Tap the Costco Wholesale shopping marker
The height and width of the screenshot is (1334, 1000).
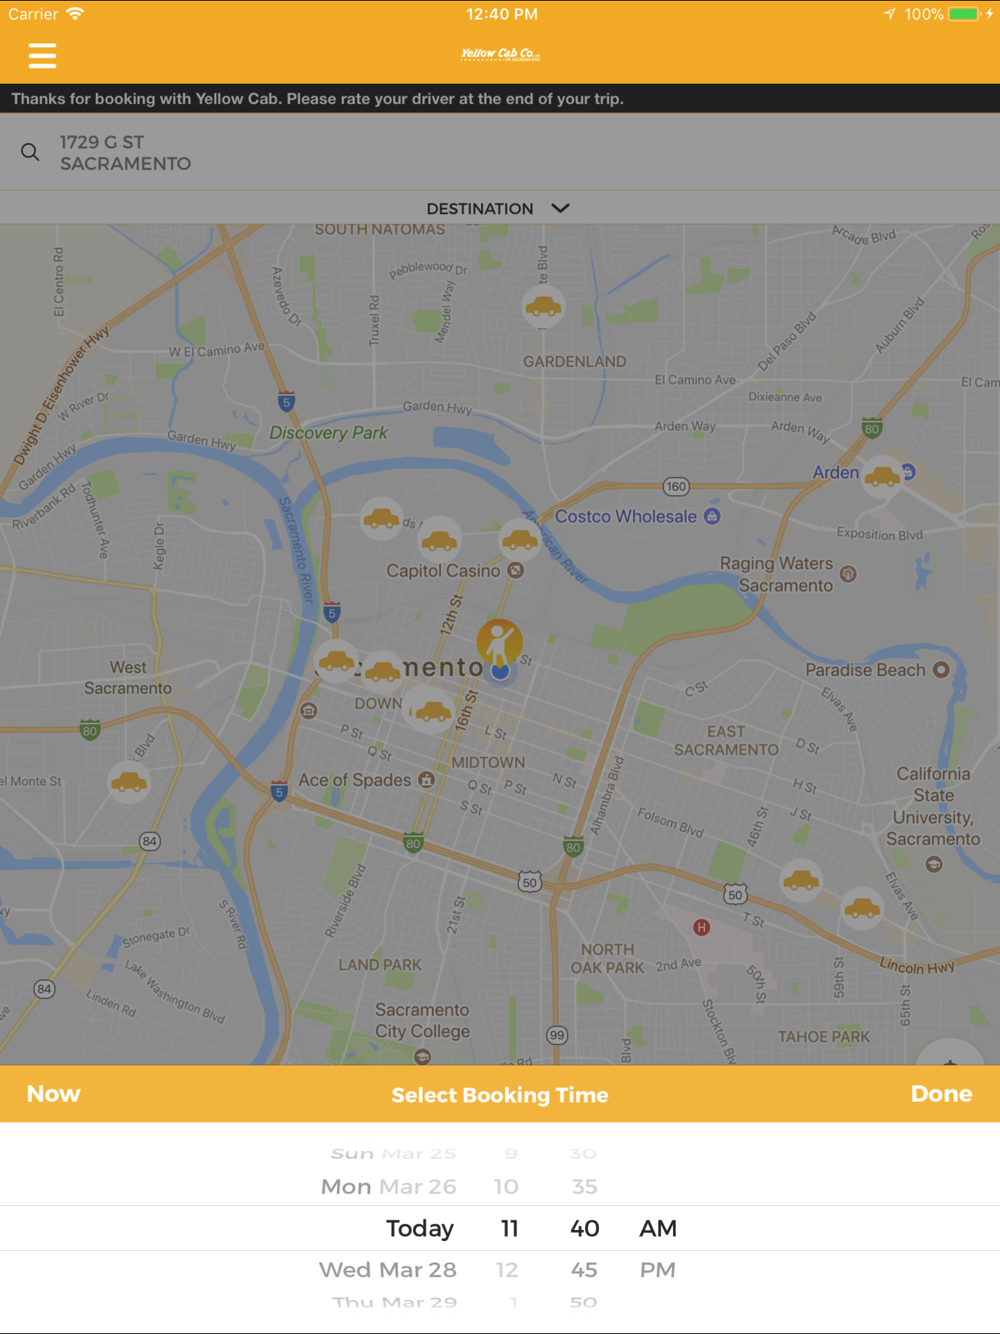tap(712, 516)
